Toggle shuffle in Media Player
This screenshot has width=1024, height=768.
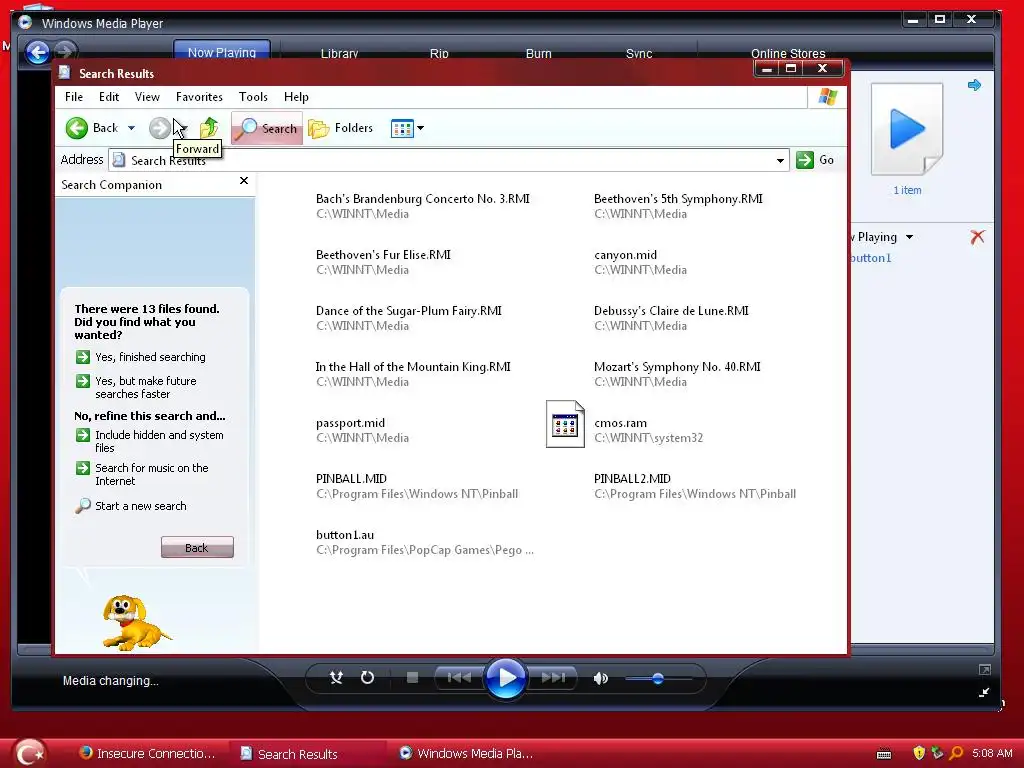tap(336, 678)
